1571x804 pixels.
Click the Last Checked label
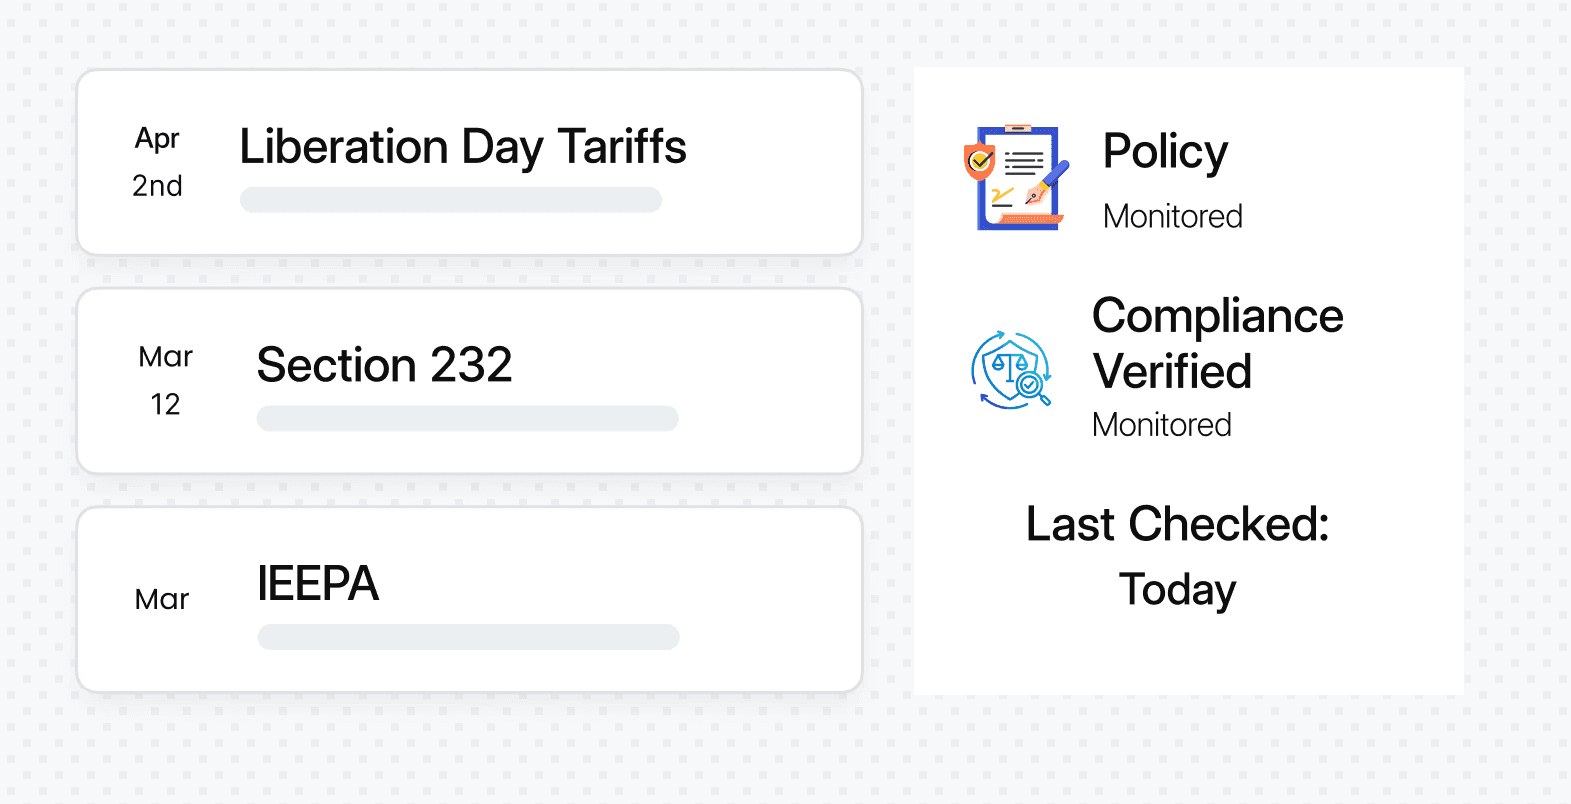tap(1178, 524)
